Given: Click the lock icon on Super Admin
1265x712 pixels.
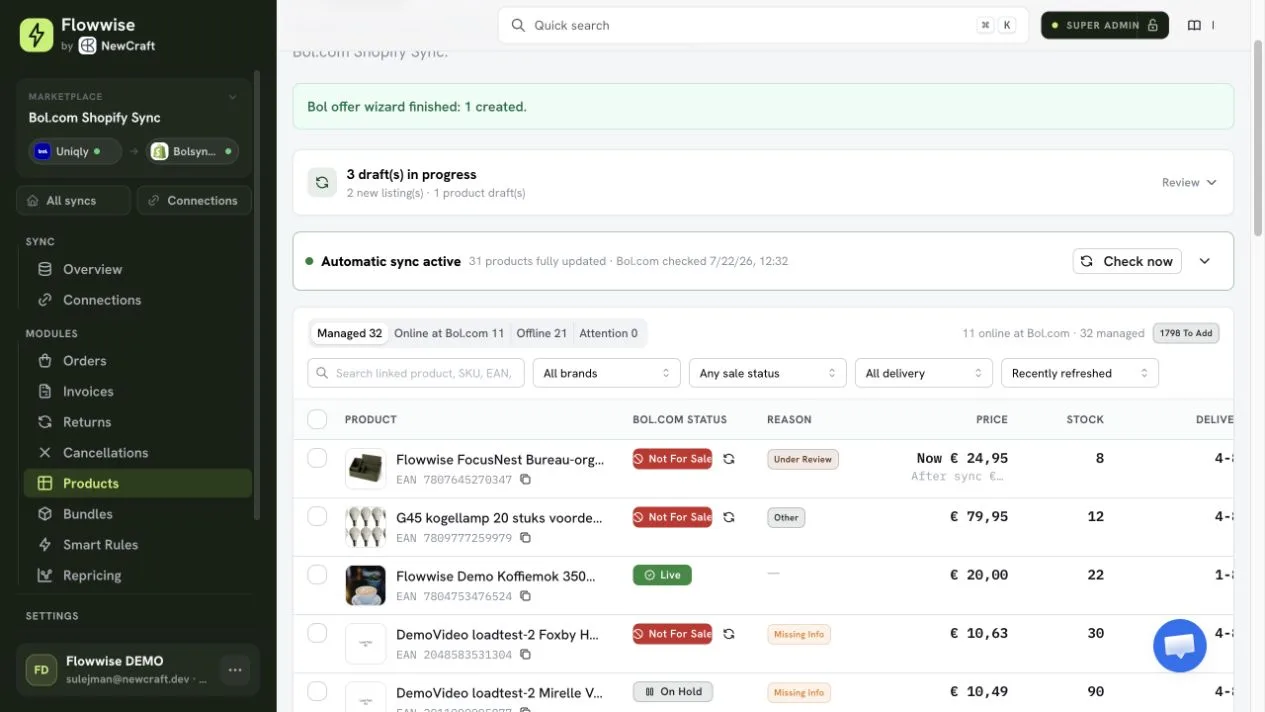Looking at the screenshot, I should [1152, 25].
